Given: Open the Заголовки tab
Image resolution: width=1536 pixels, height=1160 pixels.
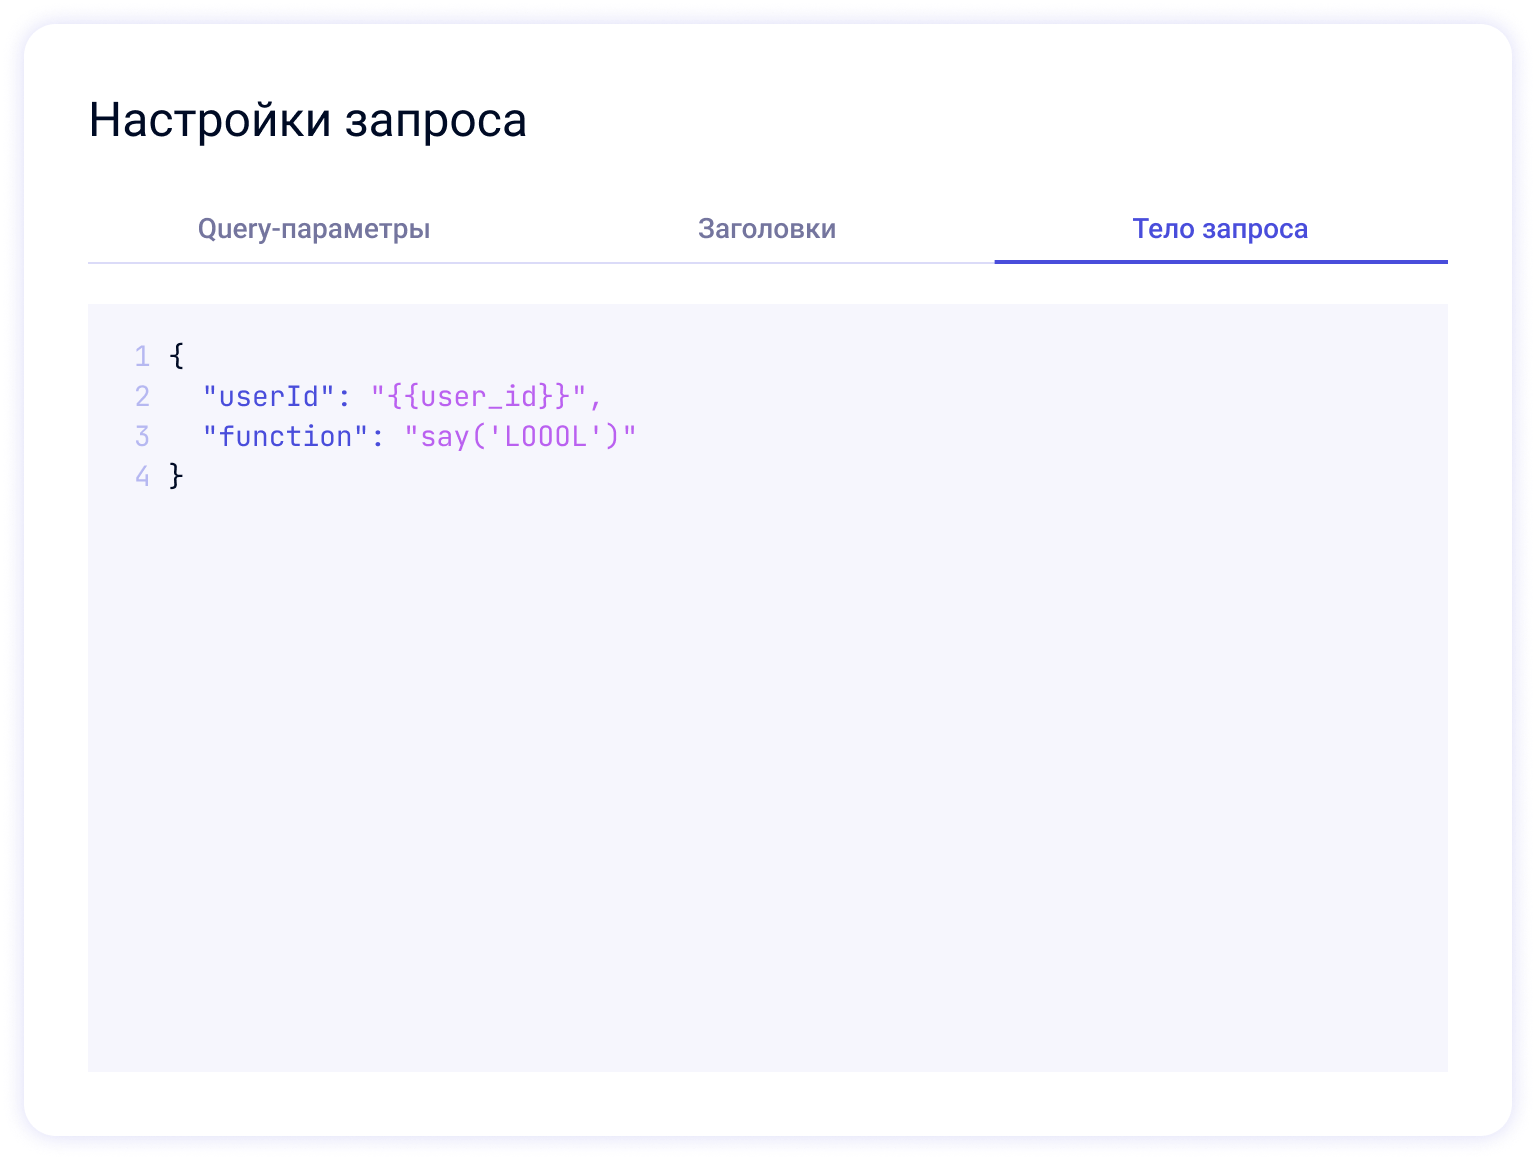Looking at the screenshot, I should click(766, 229).
